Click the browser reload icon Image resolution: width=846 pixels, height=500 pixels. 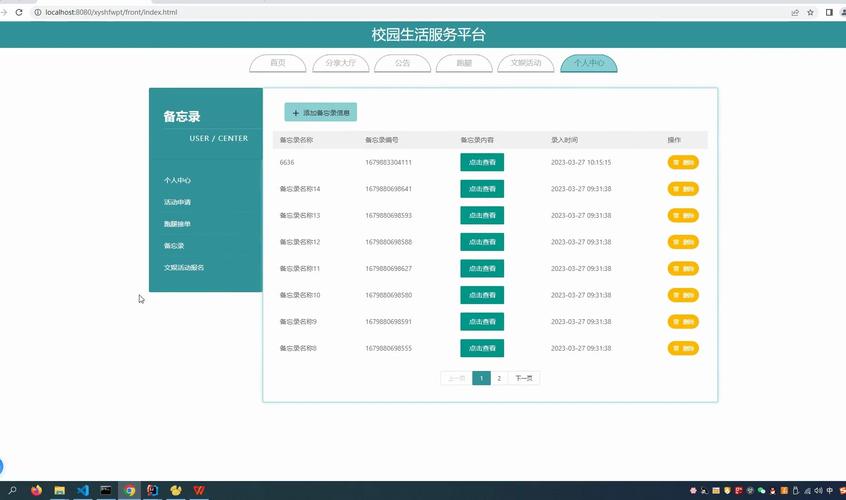19,12
